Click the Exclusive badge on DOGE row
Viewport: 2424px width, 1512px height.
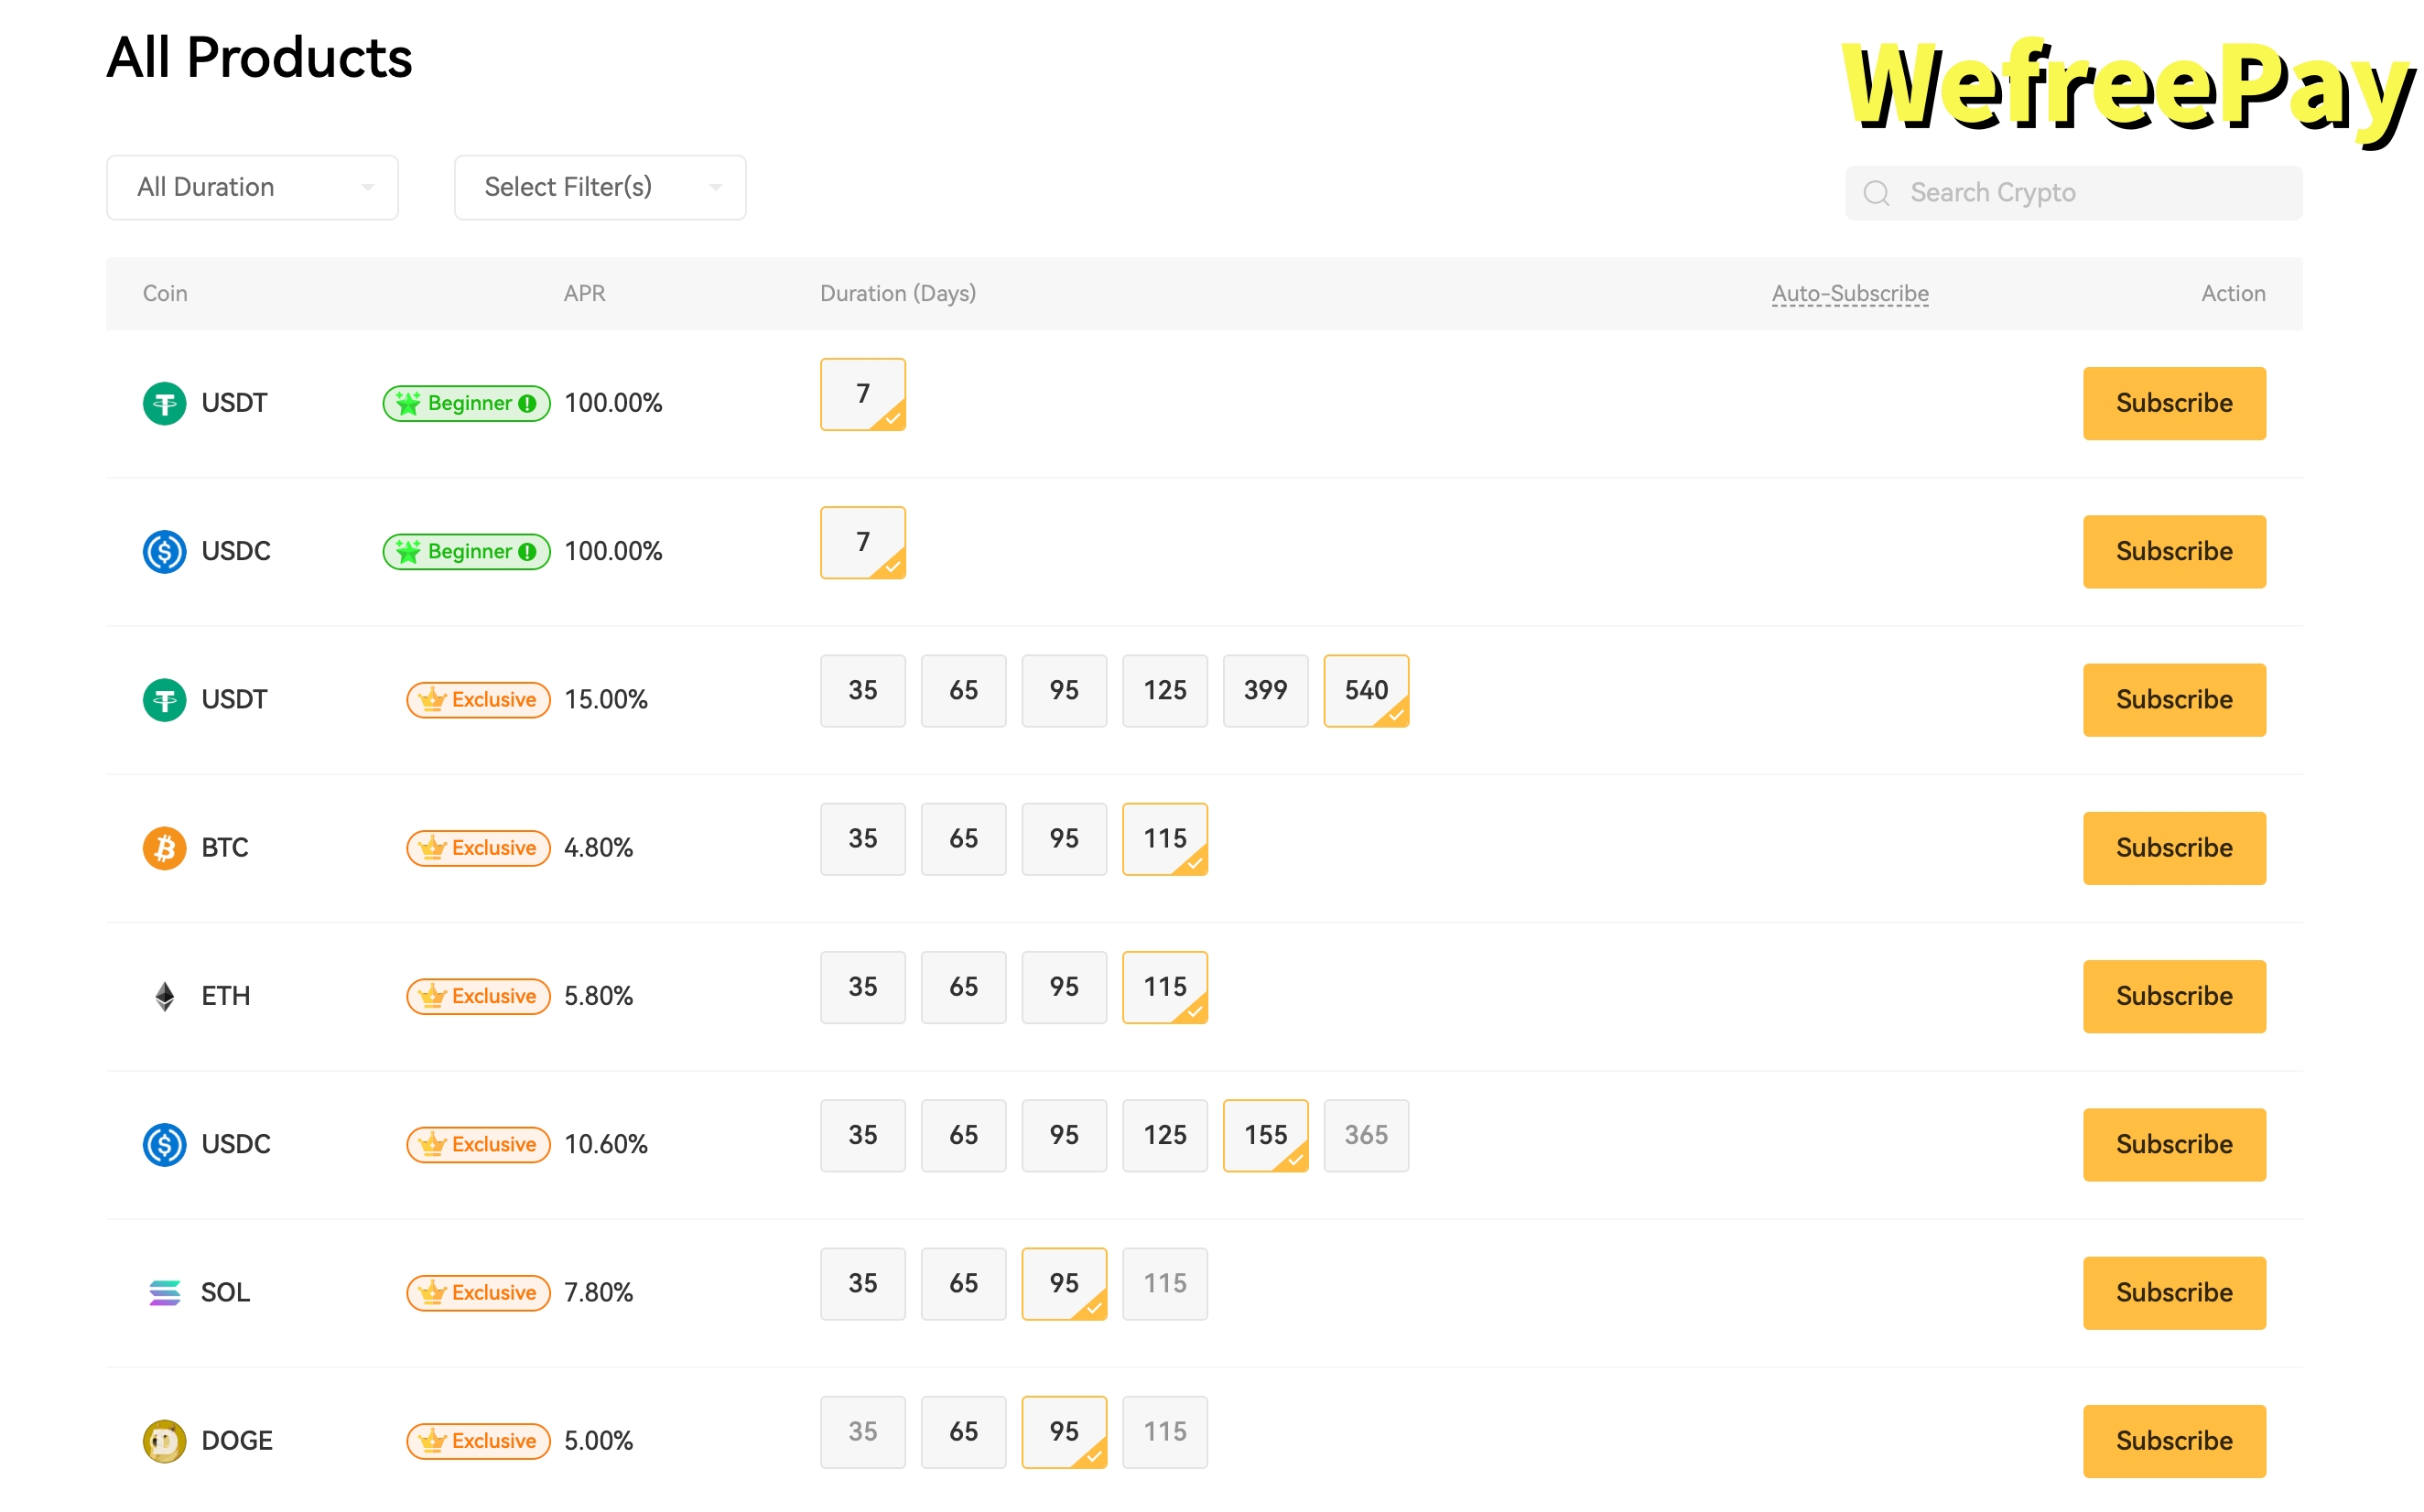[478, 1441]
